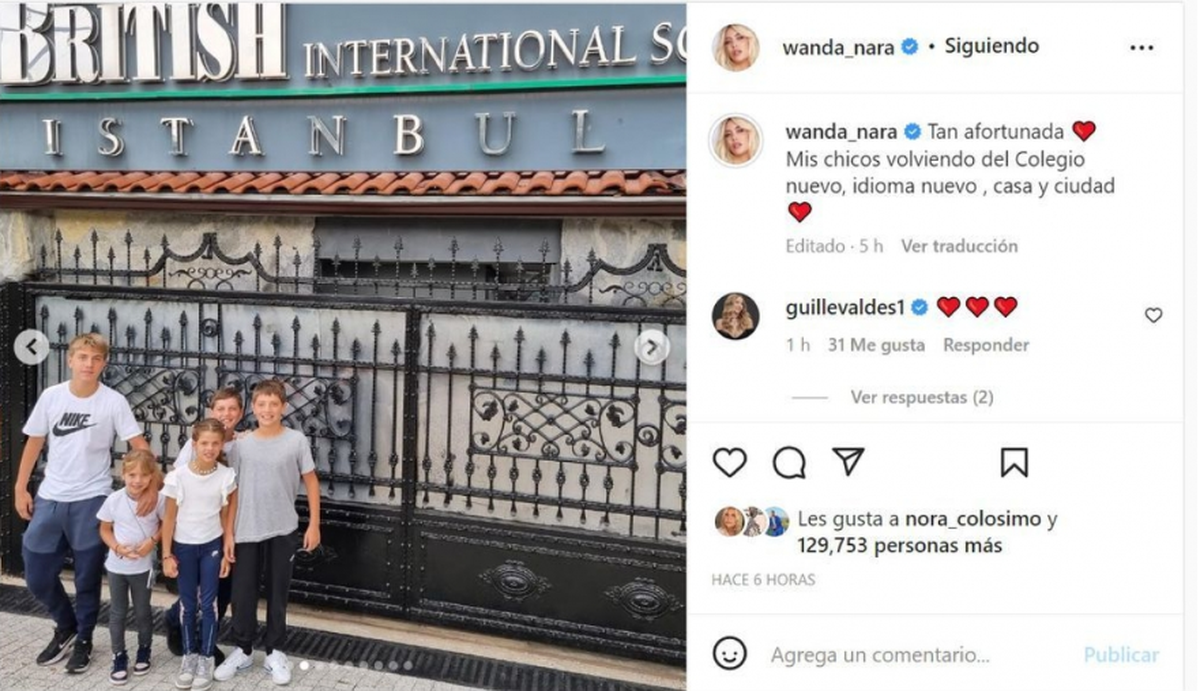The image size is (1200, 691).
Task: Save the post with the bookmark icon
Action: [1014, 462]
